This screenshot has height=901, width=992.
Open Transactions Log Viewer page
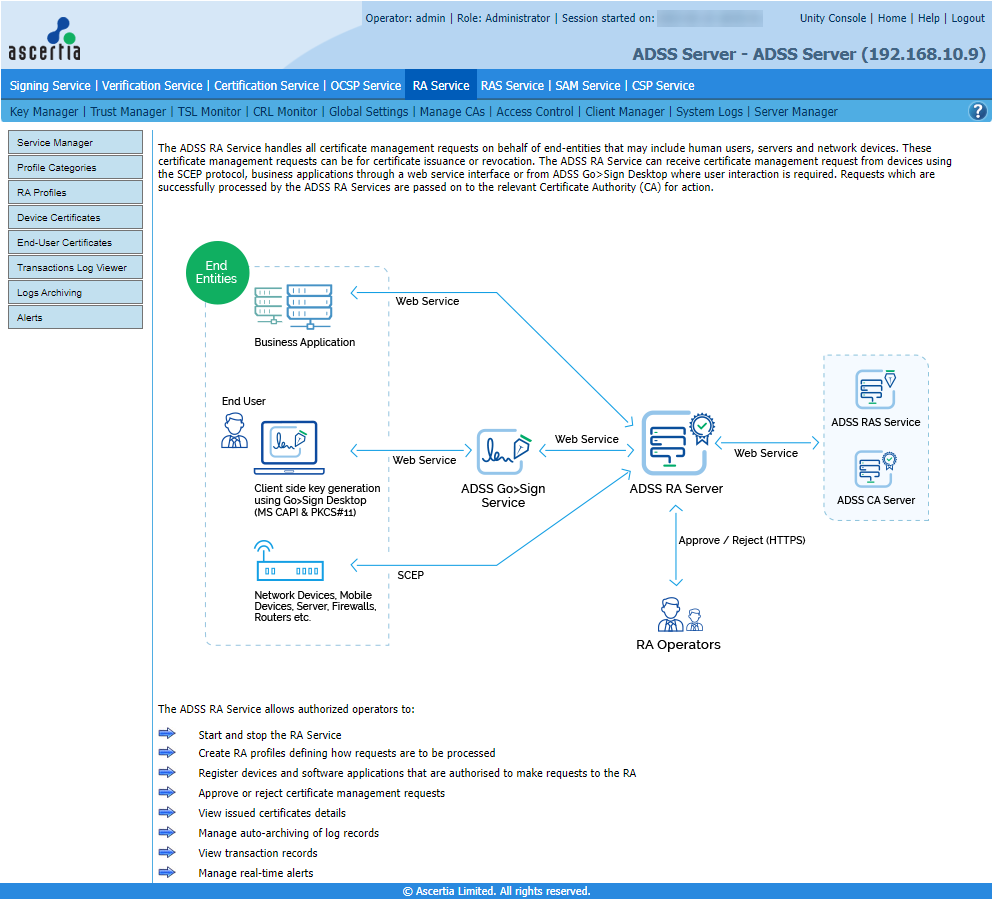point(75,268)
